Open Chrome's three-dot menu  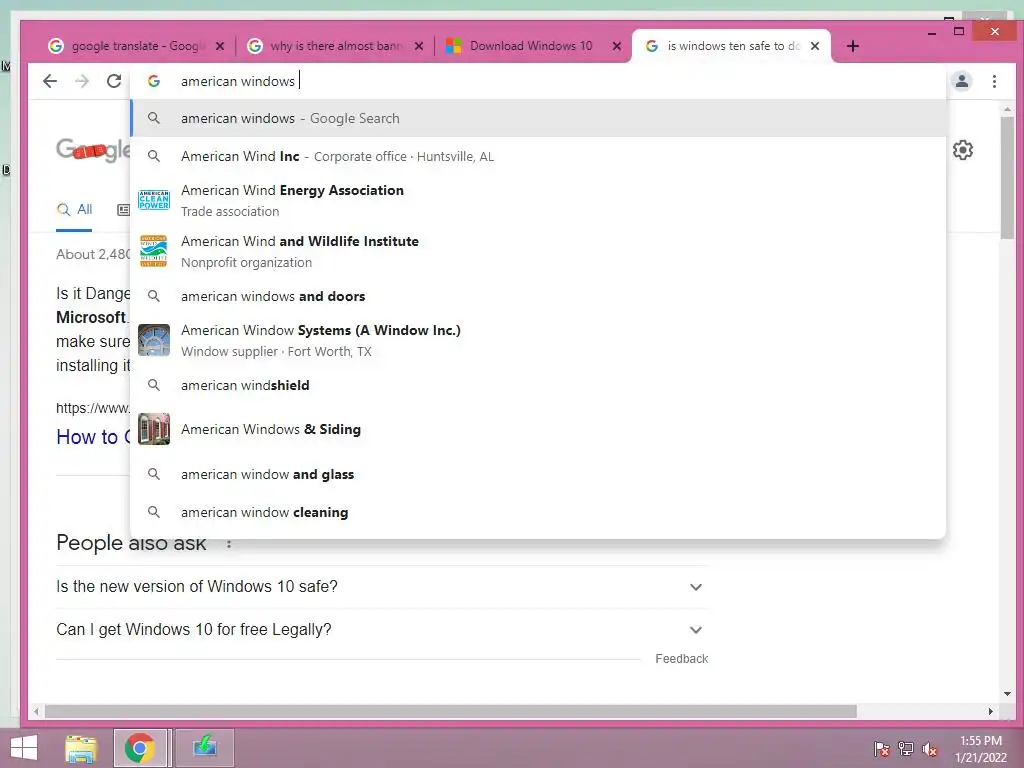(994, 81)
